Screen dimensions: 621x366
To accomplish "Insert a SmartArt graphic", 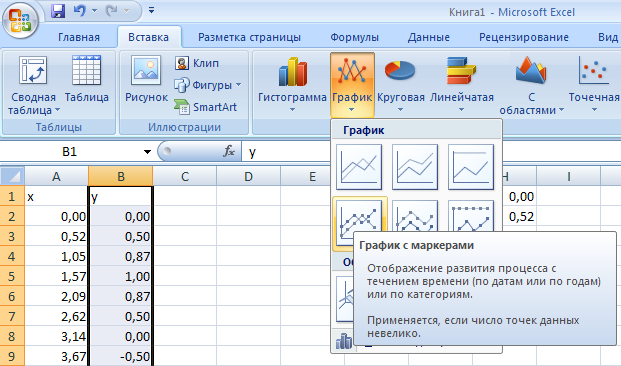I will tap(205, 107).
